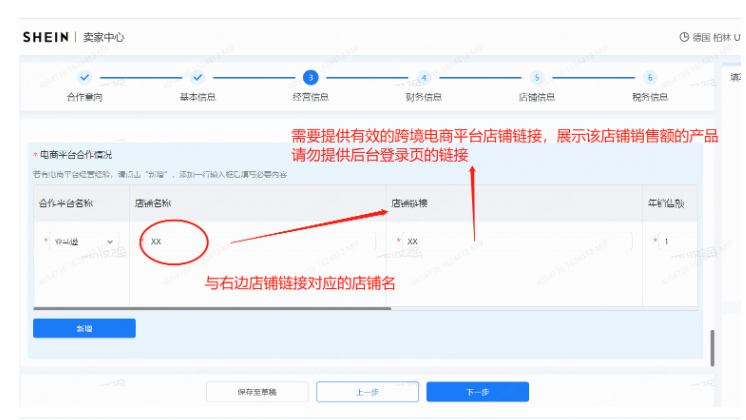
Task: Proceed with the 下一步 button
Action: pos(477,392)
